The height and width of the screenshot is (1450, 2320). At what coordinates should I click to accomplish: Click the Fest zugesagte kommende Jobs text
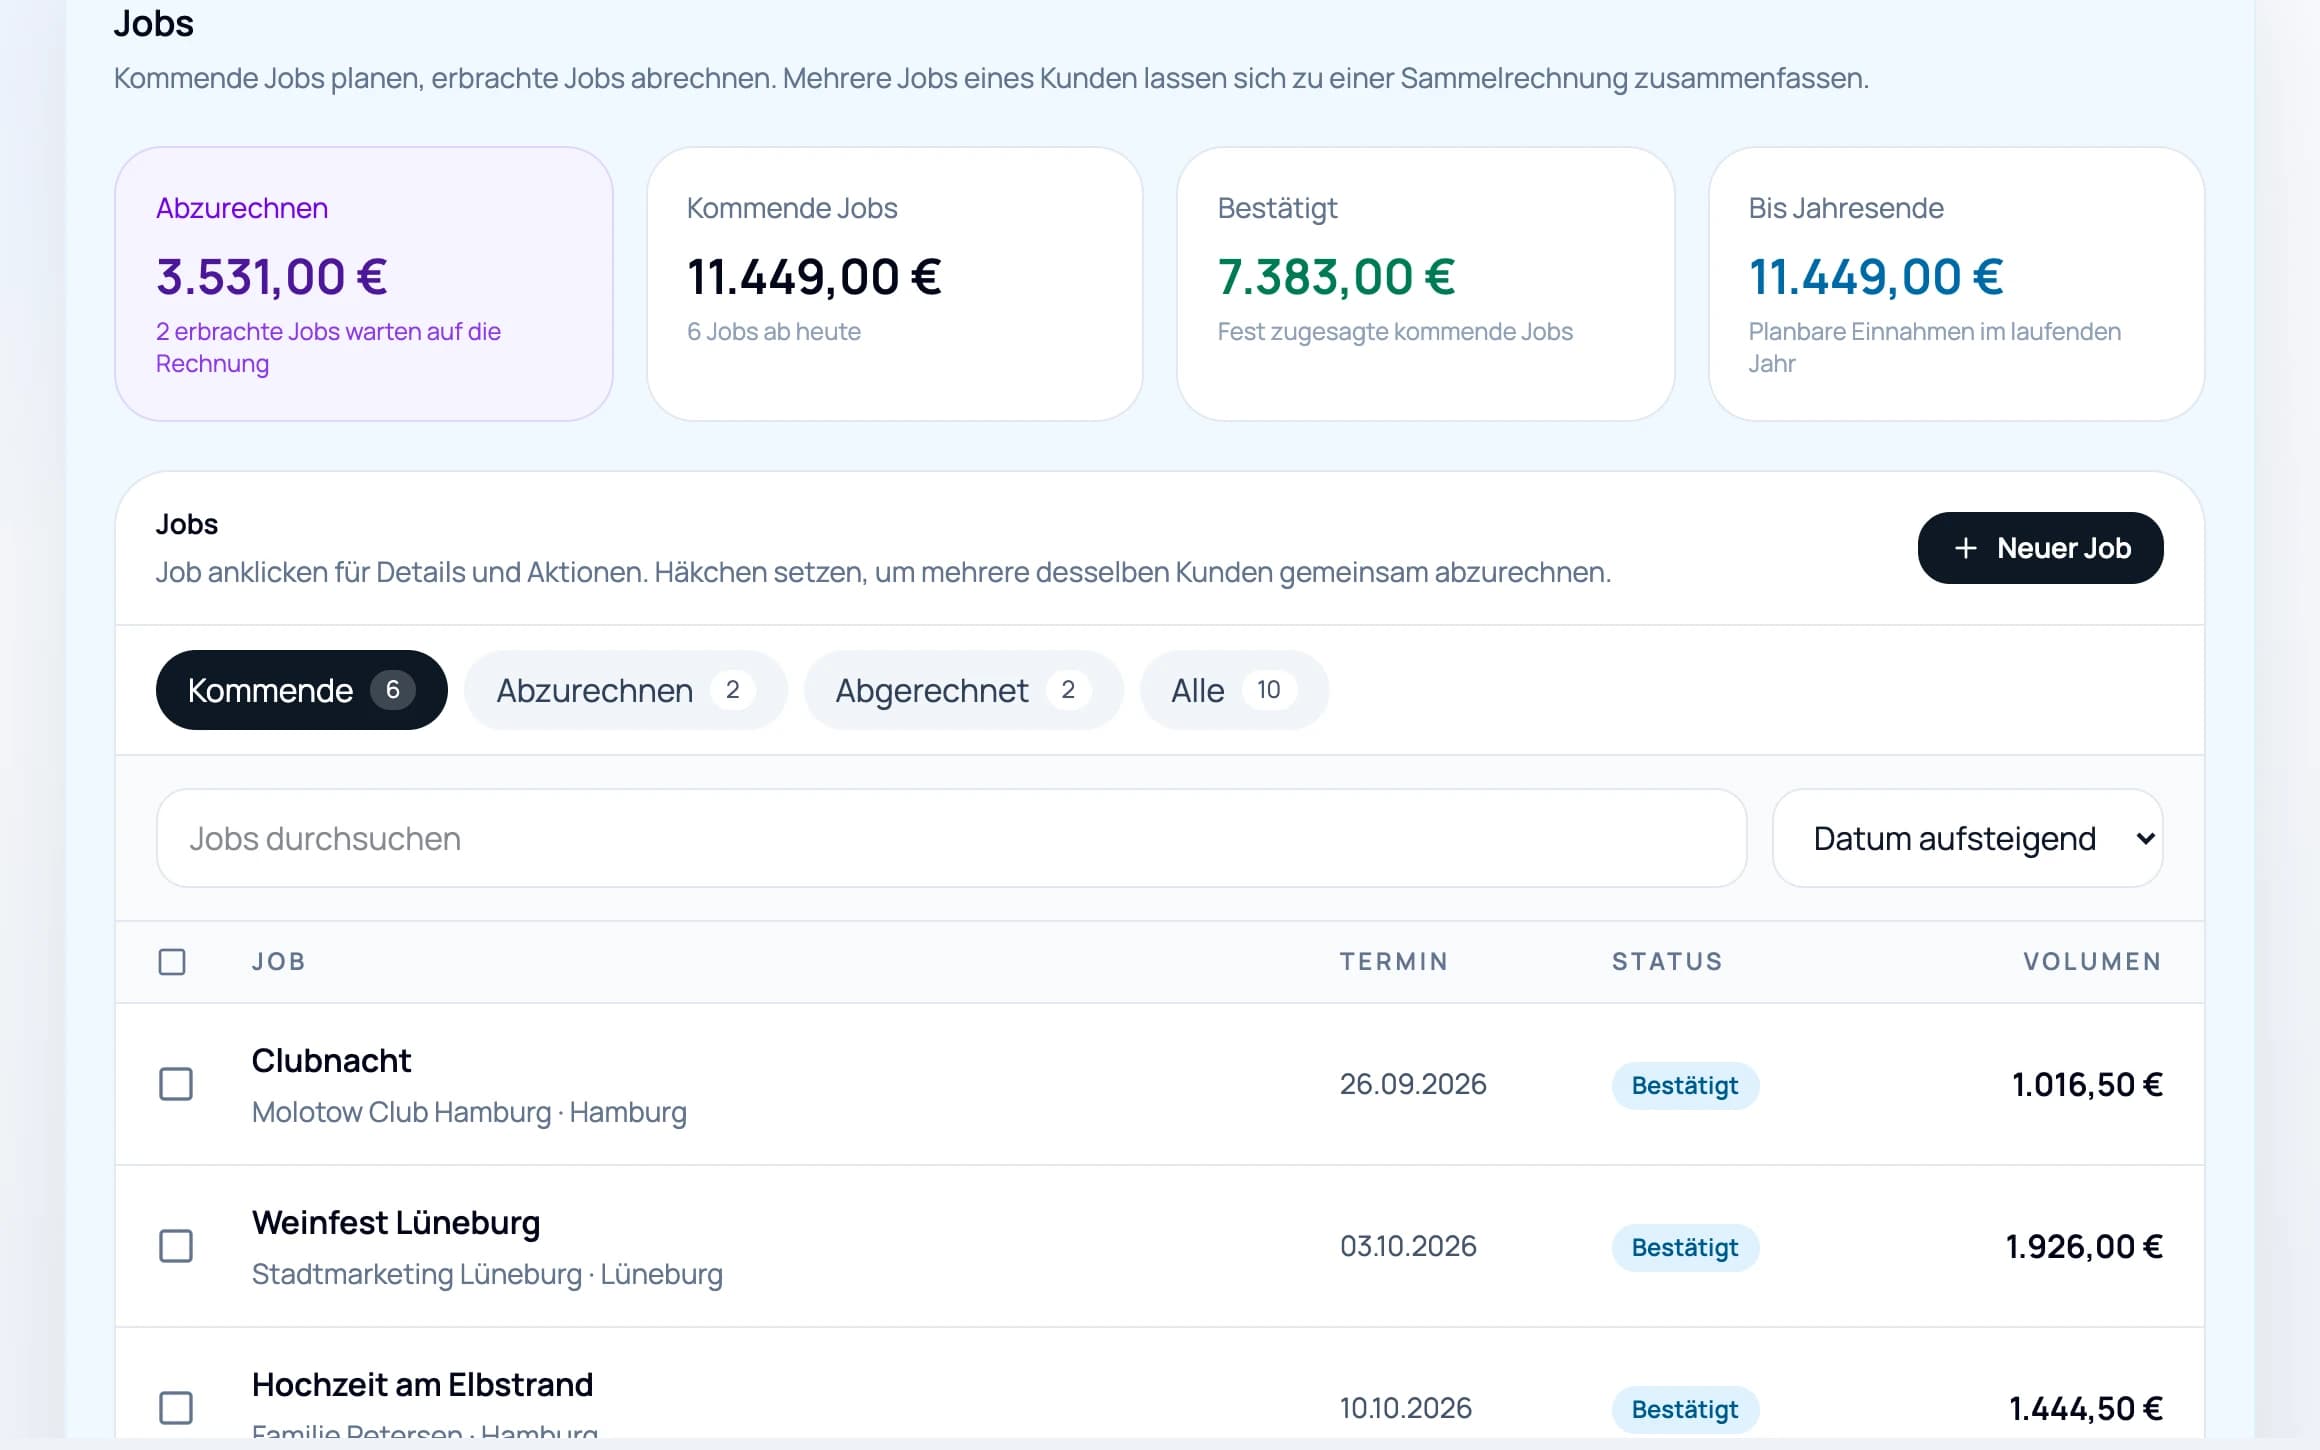click(x=1395, y=331)
